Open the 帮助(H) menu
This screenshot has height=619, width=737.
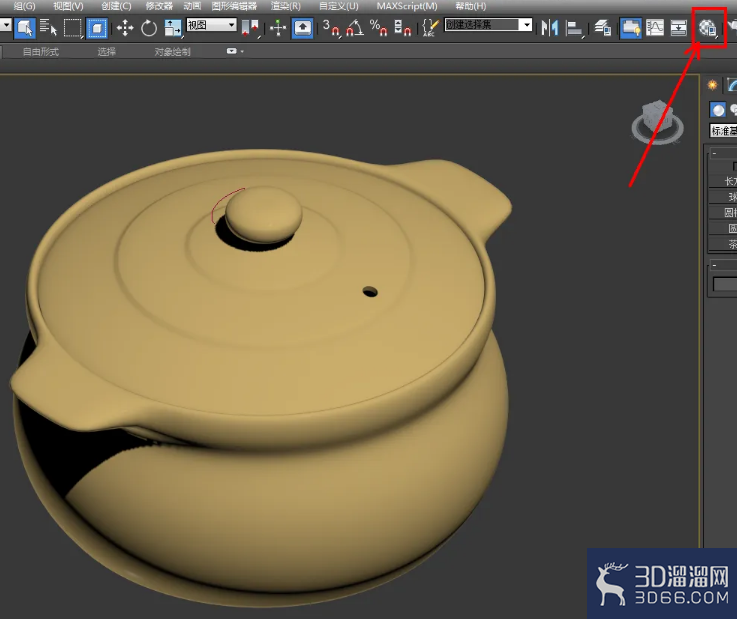tap(470, 6)
